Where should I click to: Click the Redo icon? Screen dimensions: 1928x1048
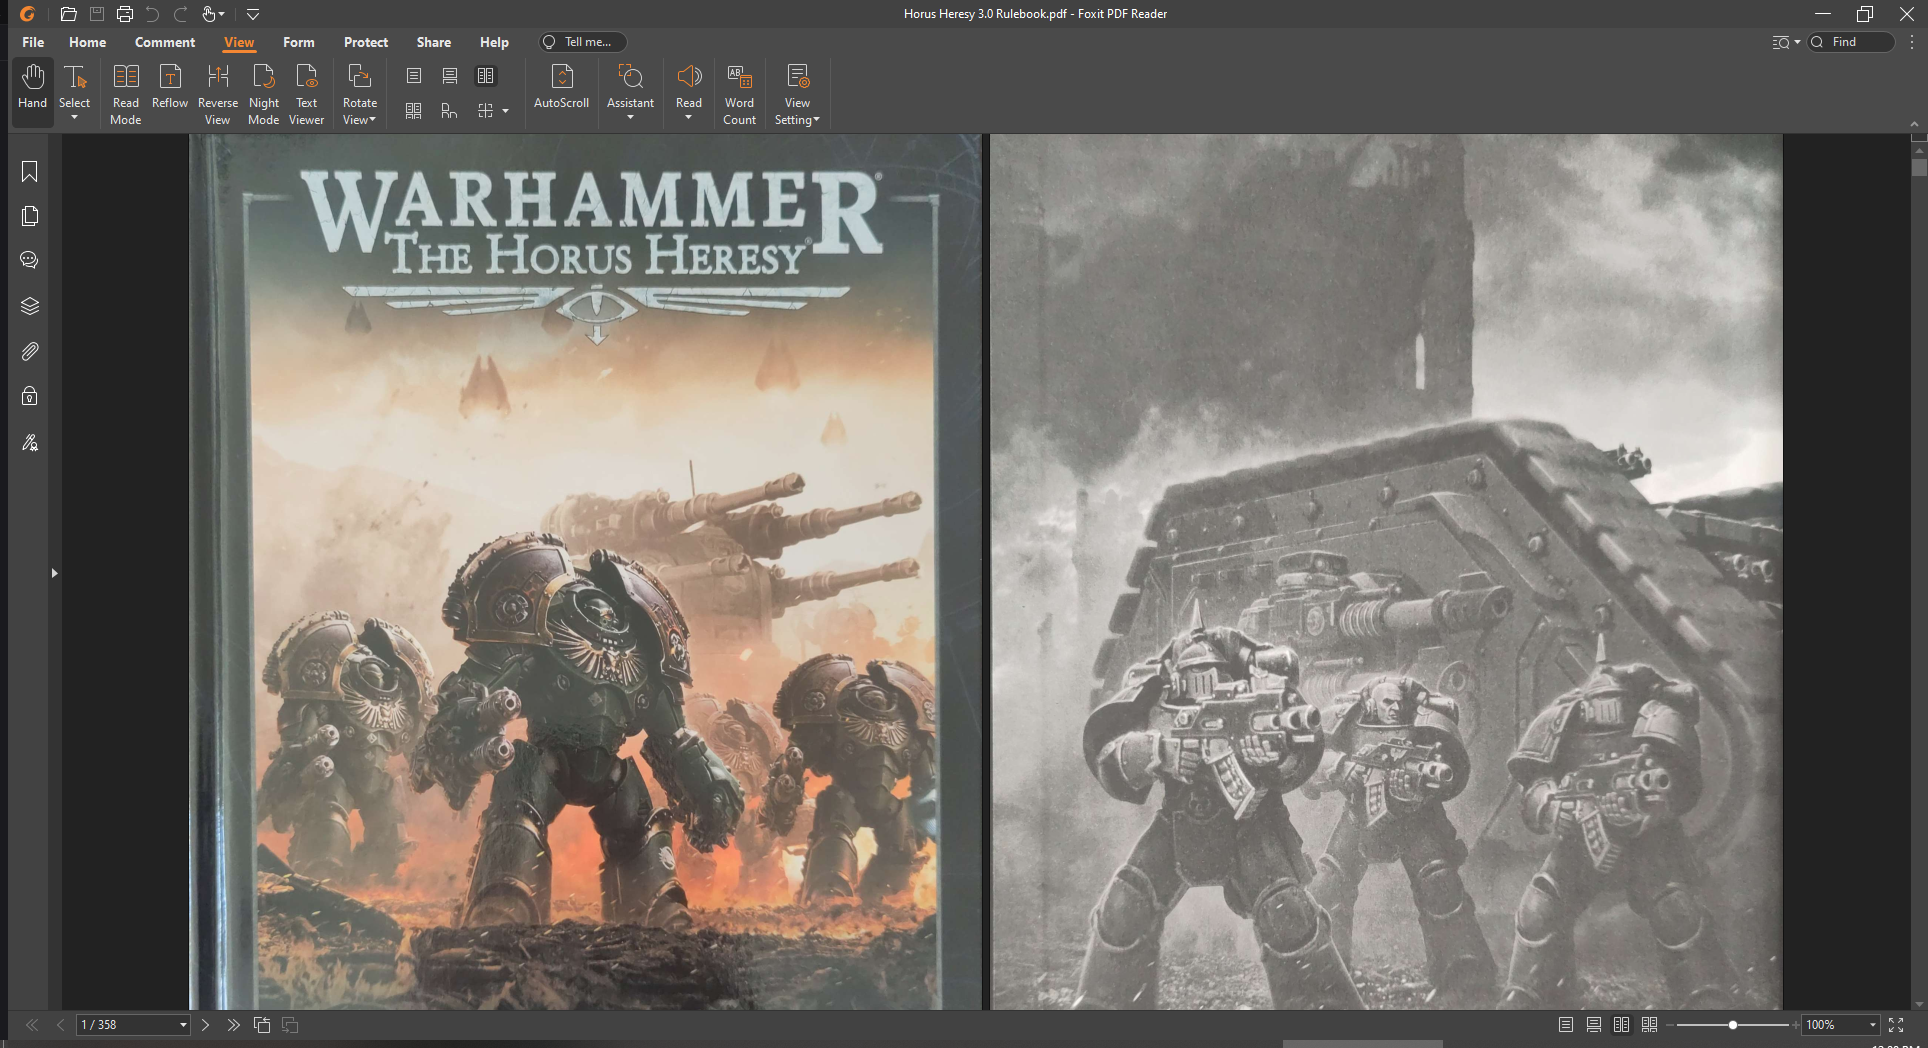181,14
